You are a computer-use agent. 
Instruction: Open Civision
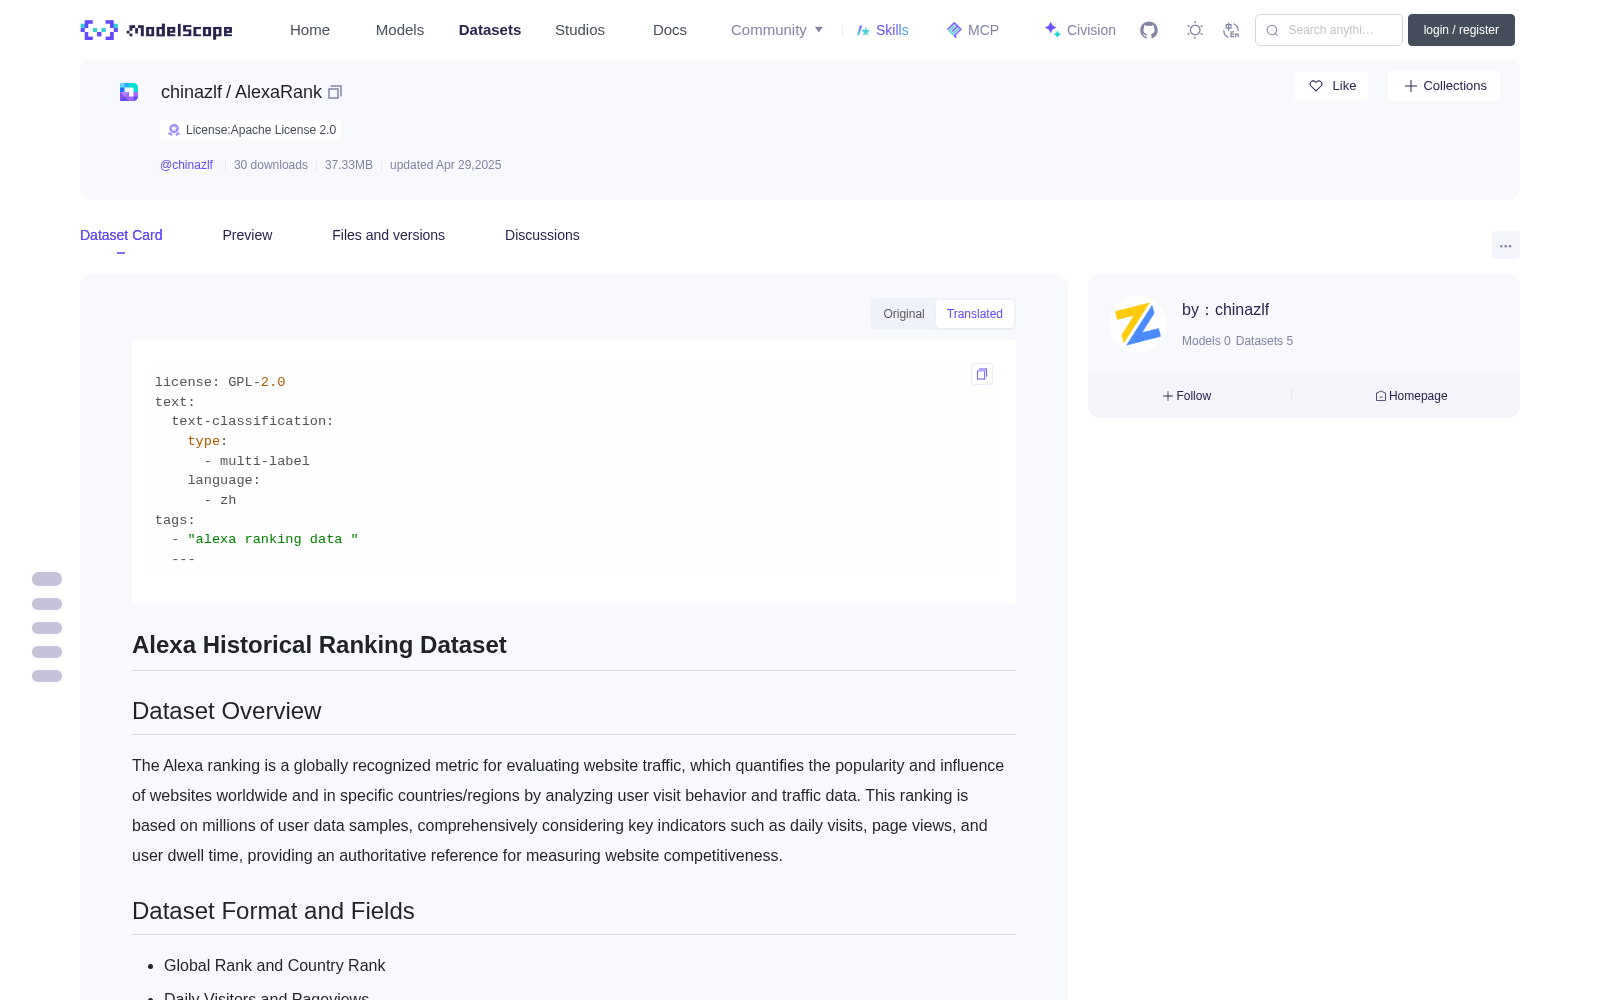coord(1080,30)
